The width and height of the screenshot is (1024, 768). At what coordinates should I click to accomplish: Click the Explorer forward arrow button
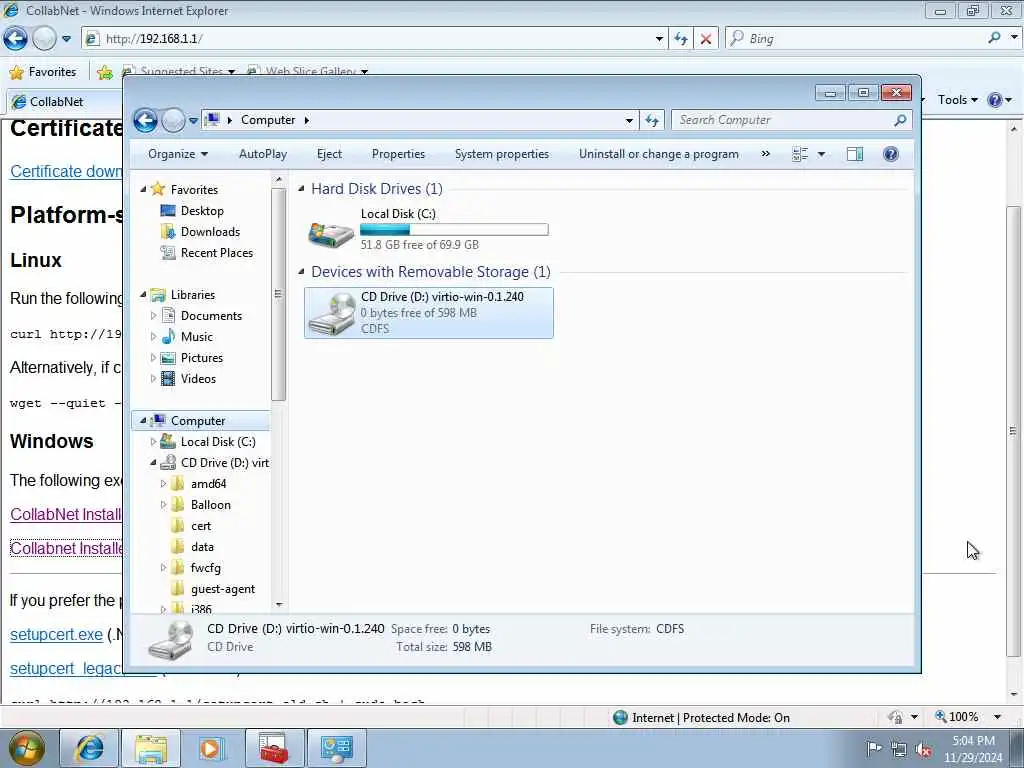(173, 120)
